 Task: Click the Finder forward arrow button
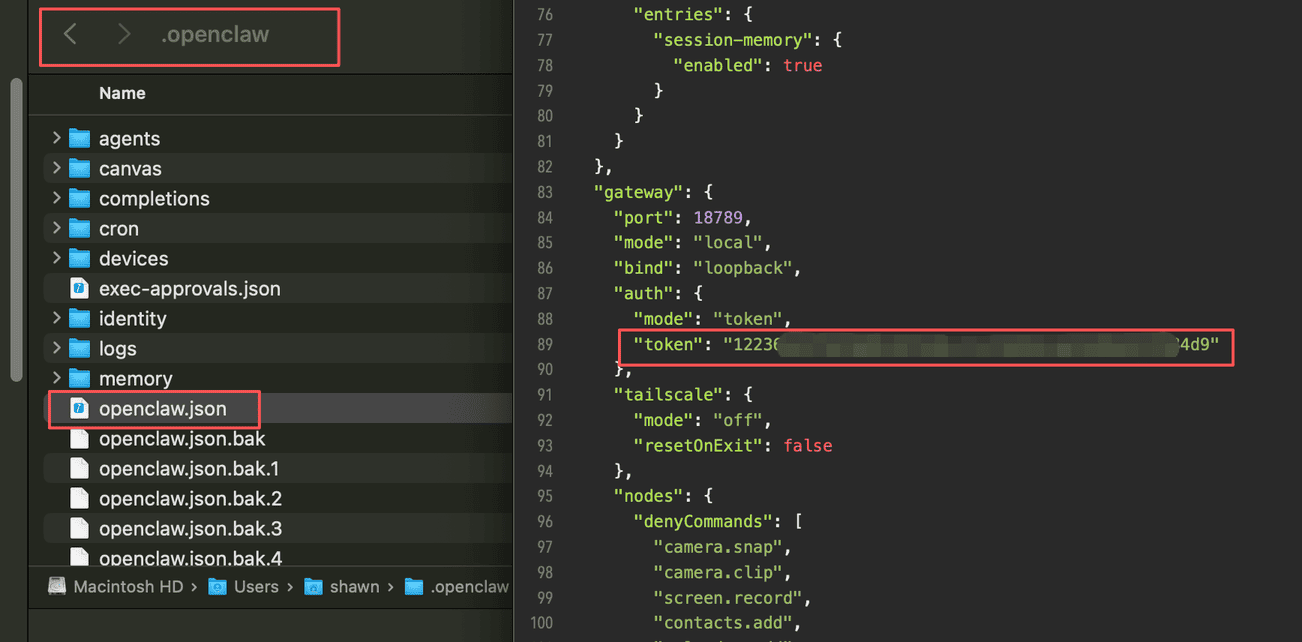pos(124,35)
